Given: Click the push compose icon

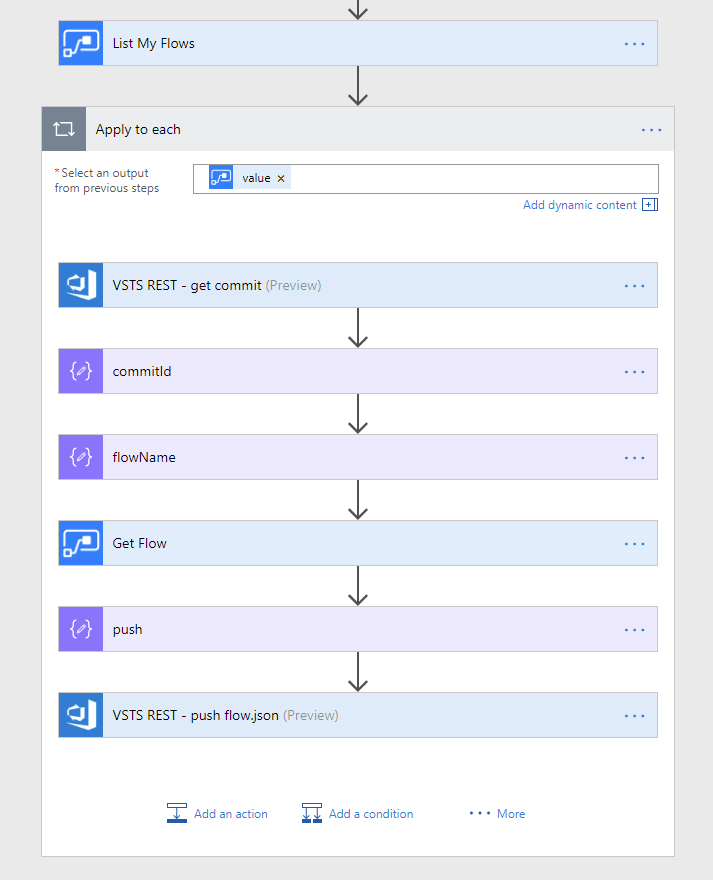Looking at the screenshot, I should tap(80, 630).
